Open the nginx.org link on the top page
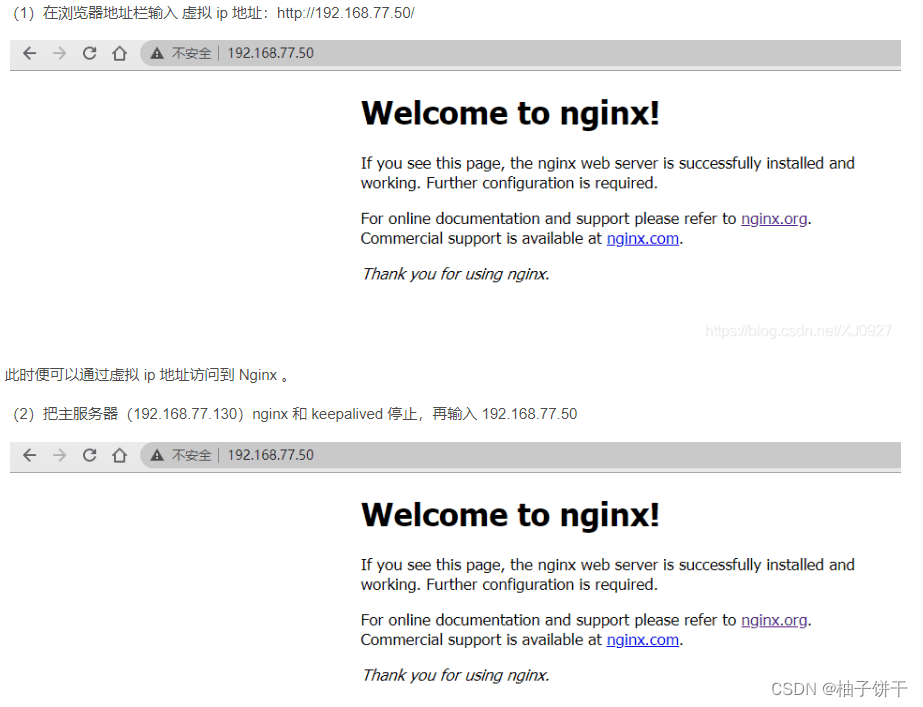This screenshot has width=923, height=707. pos(773,218)
